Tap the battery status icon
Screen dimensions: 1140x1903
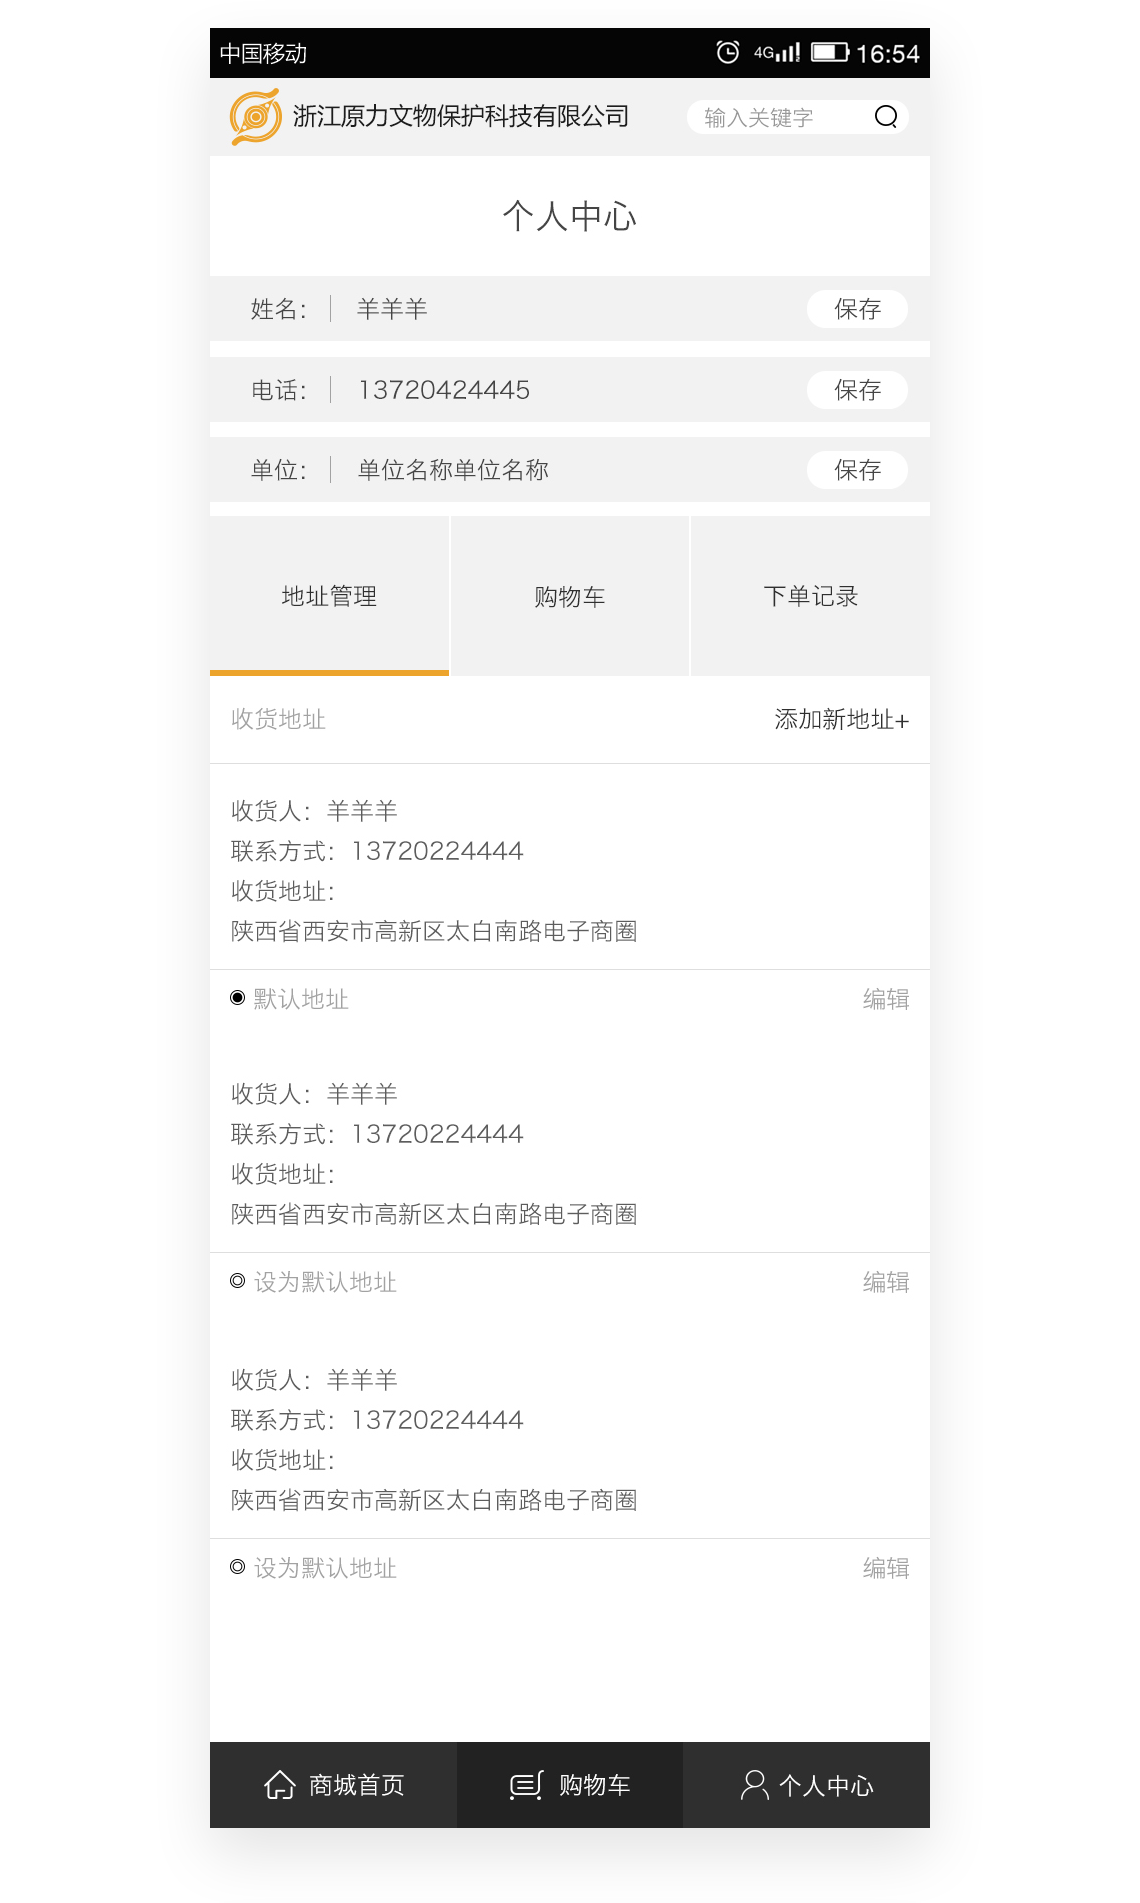[x=829, y=52]
